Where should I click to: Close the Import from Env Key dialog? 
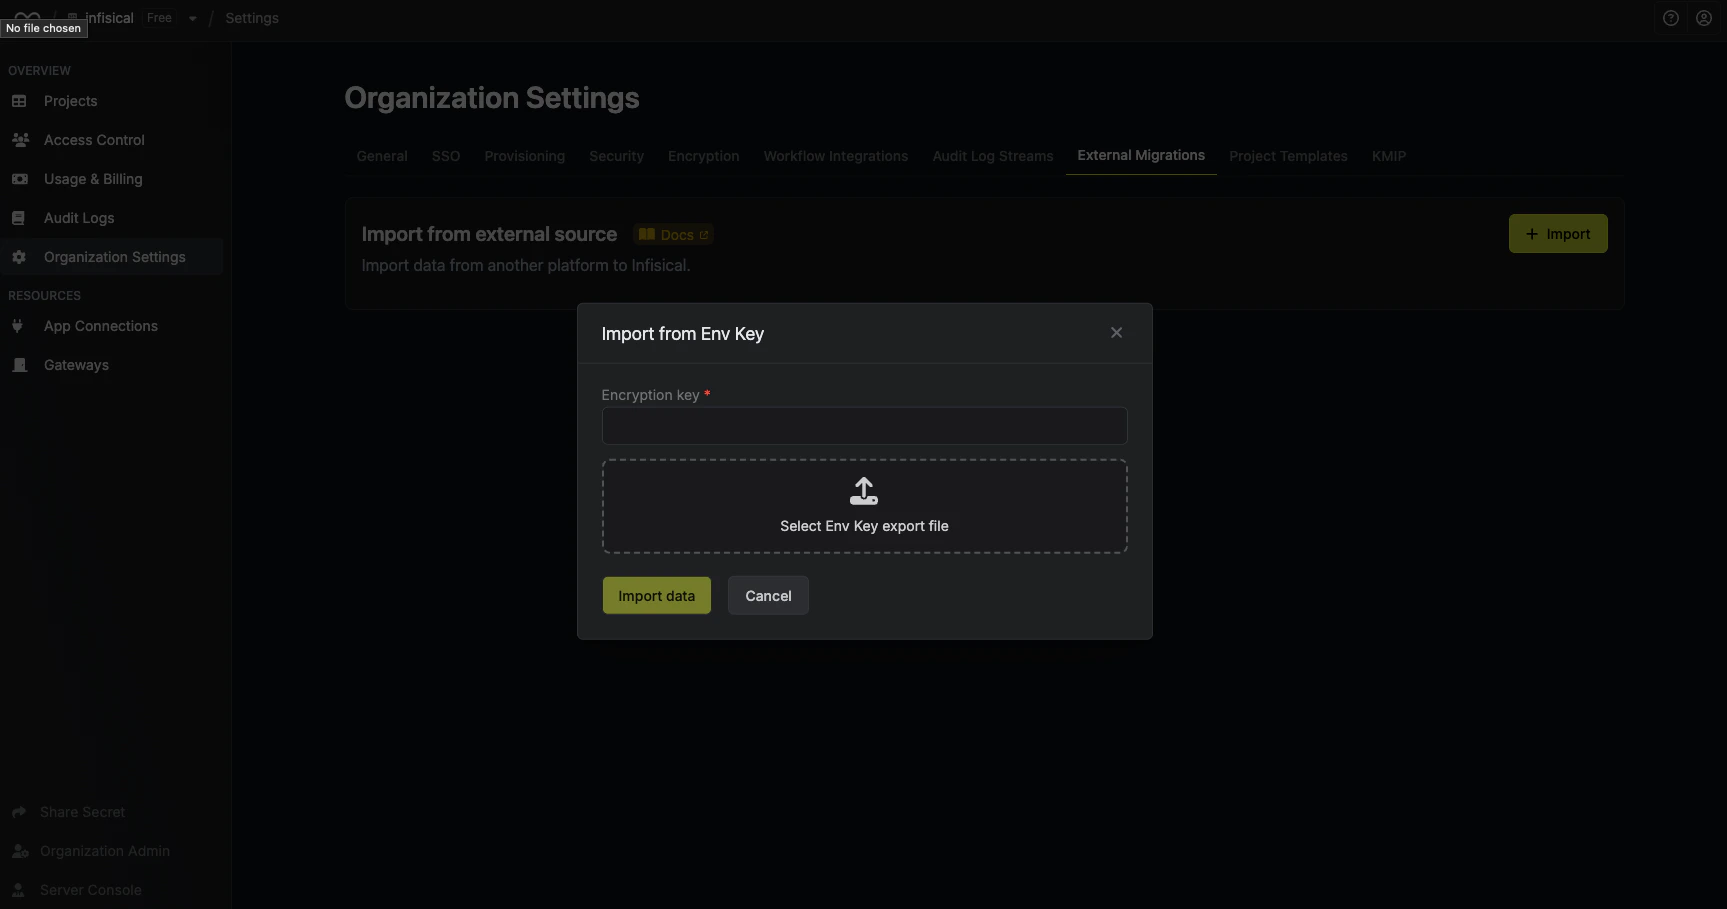(x=1116, y=333)
